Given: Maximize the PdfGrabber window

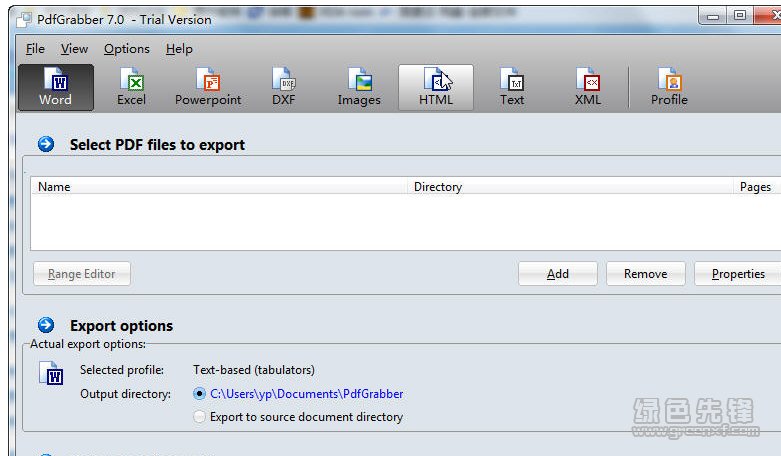Looking at the screenshot, I should click(740, 16).
